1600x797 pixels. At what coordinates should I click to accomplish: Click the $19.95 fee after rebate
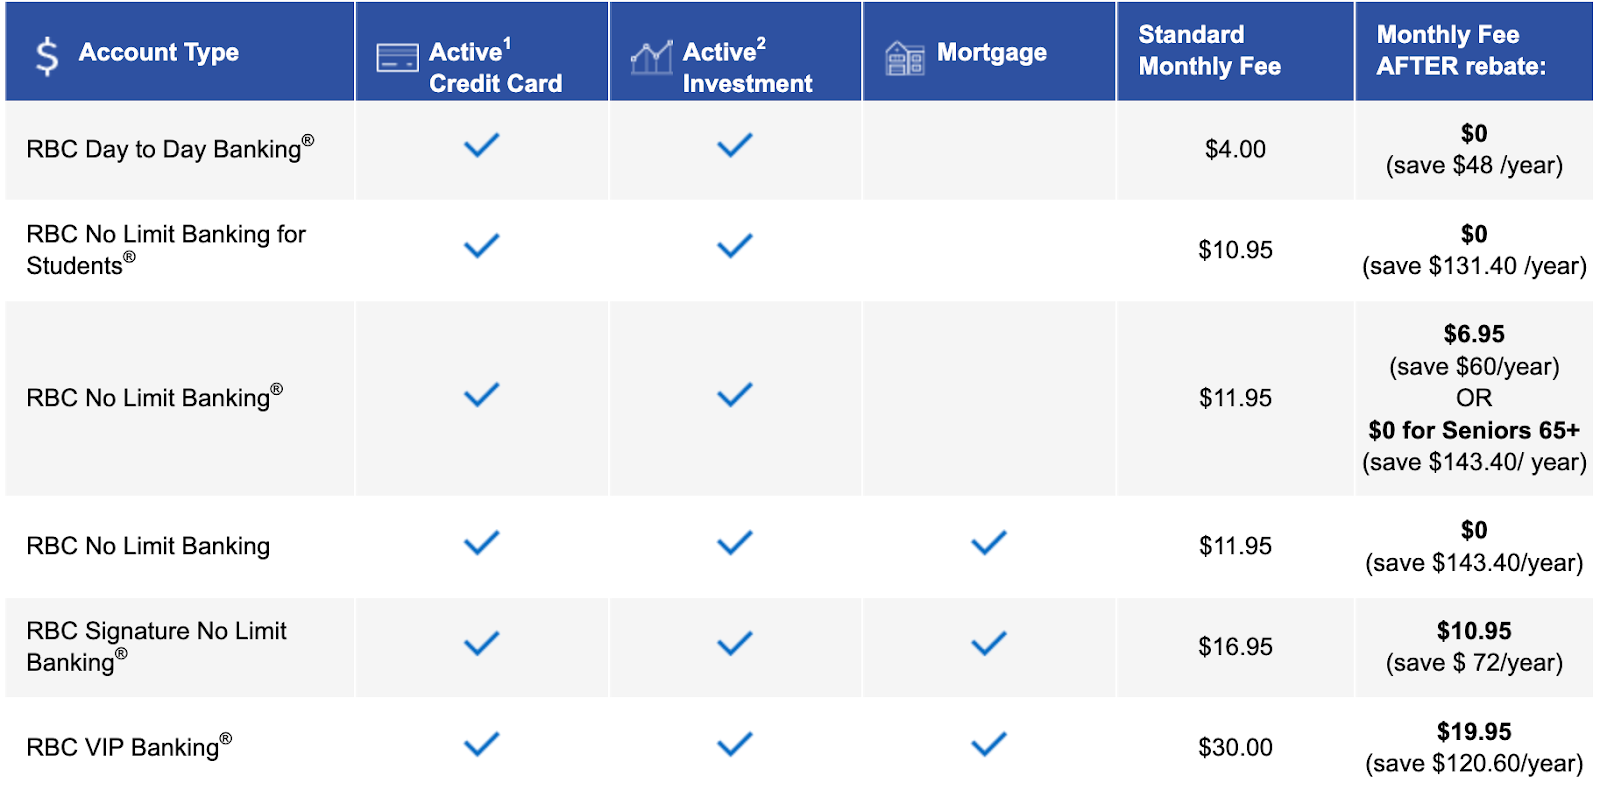pyautogui.click(x=1474, y=732)
